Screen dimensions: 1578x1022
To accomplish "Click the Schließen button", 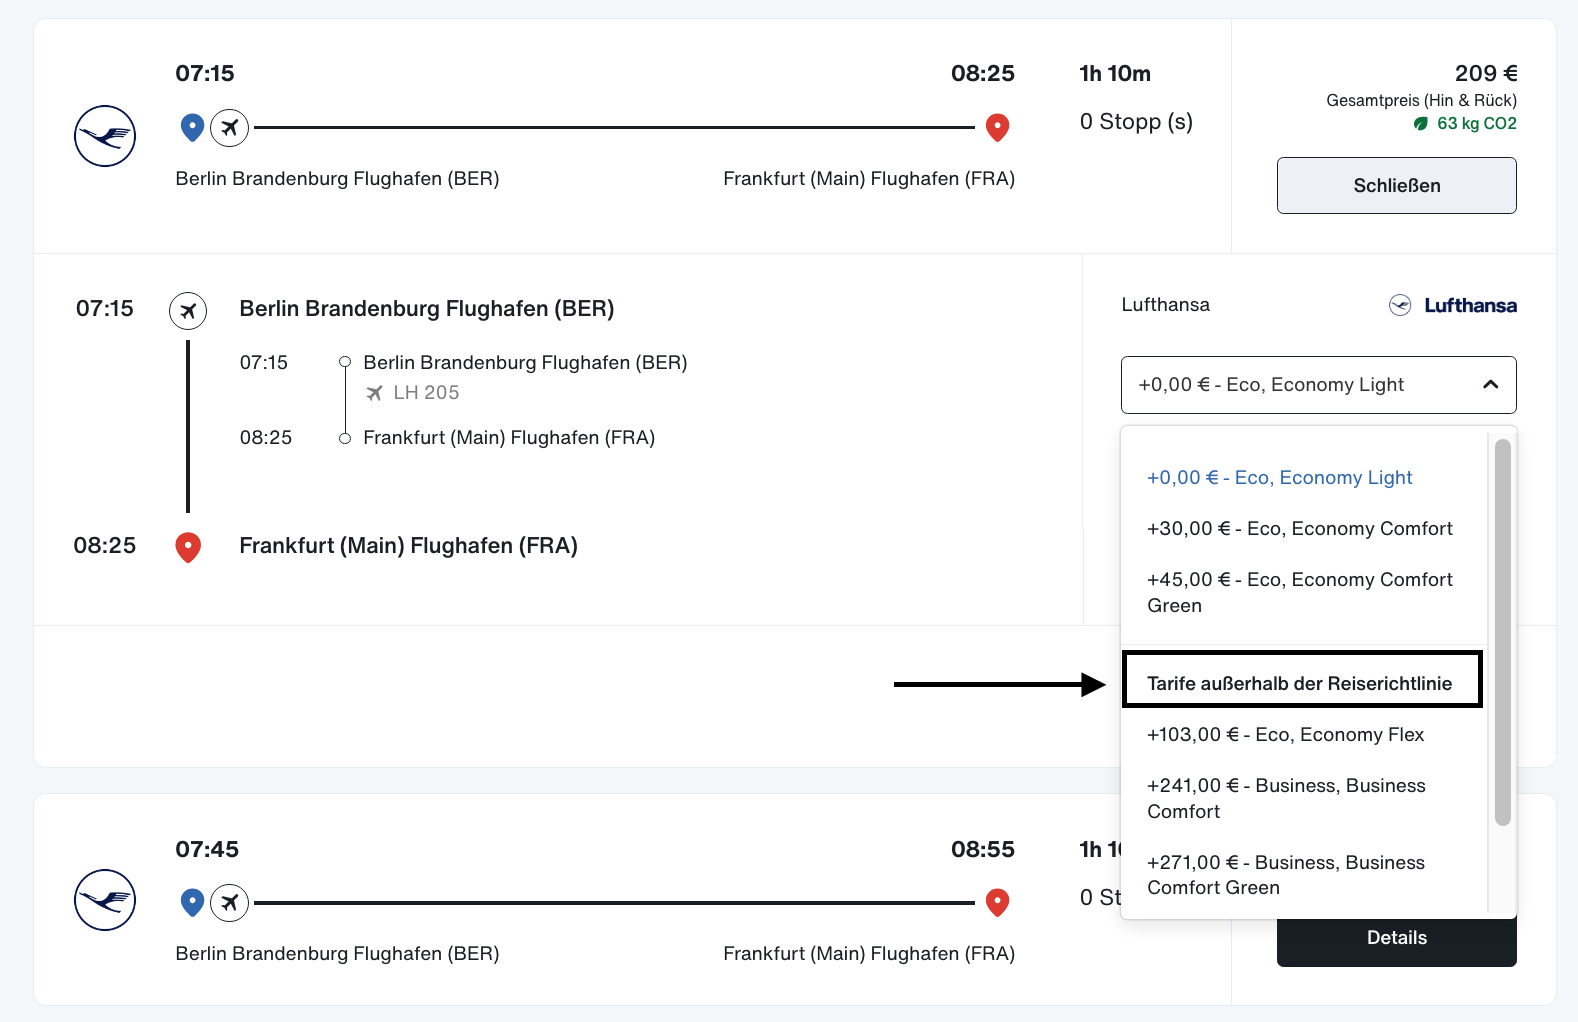I will (x=1397, y=185).
